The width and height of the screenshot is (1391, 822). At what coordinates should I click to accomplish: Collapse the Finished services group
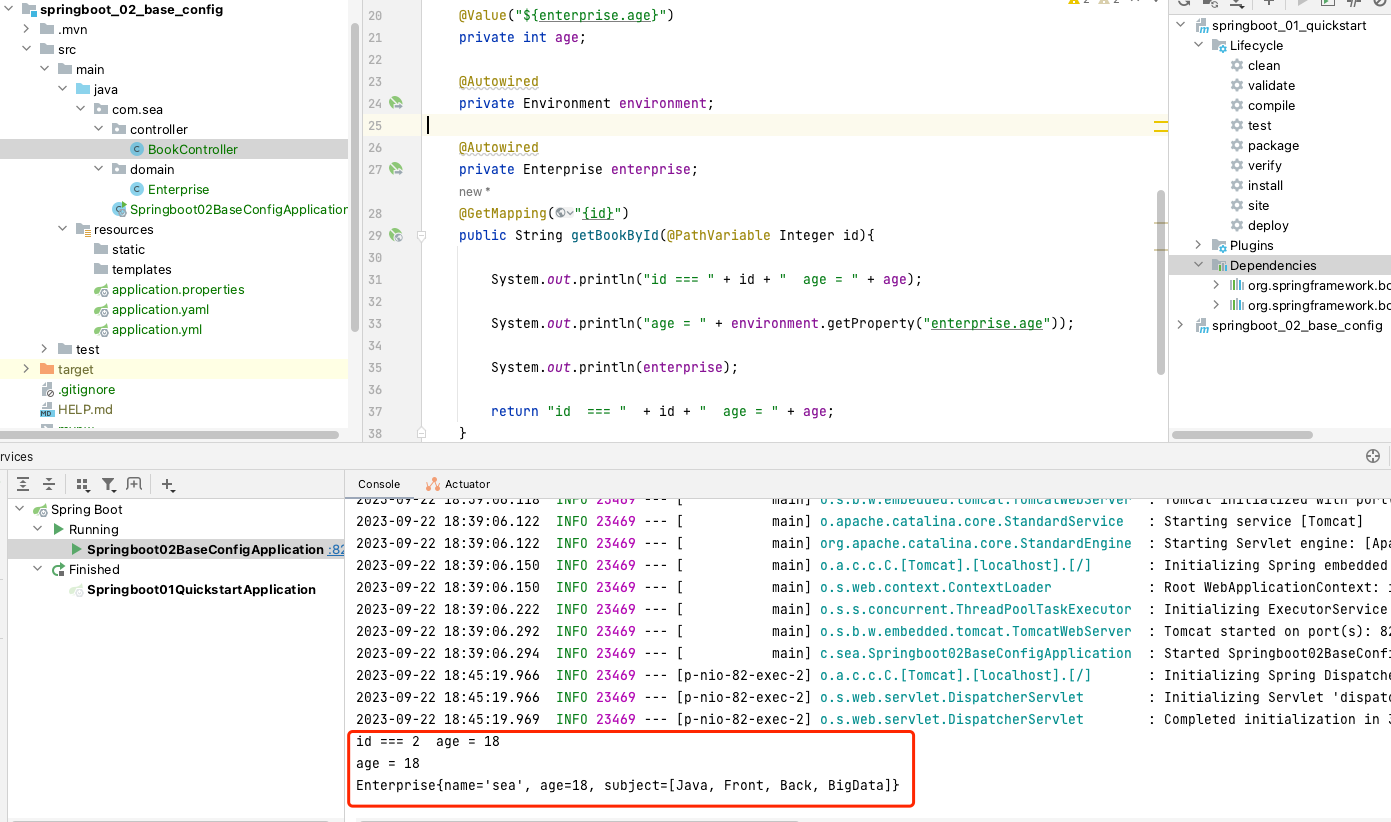38,569
